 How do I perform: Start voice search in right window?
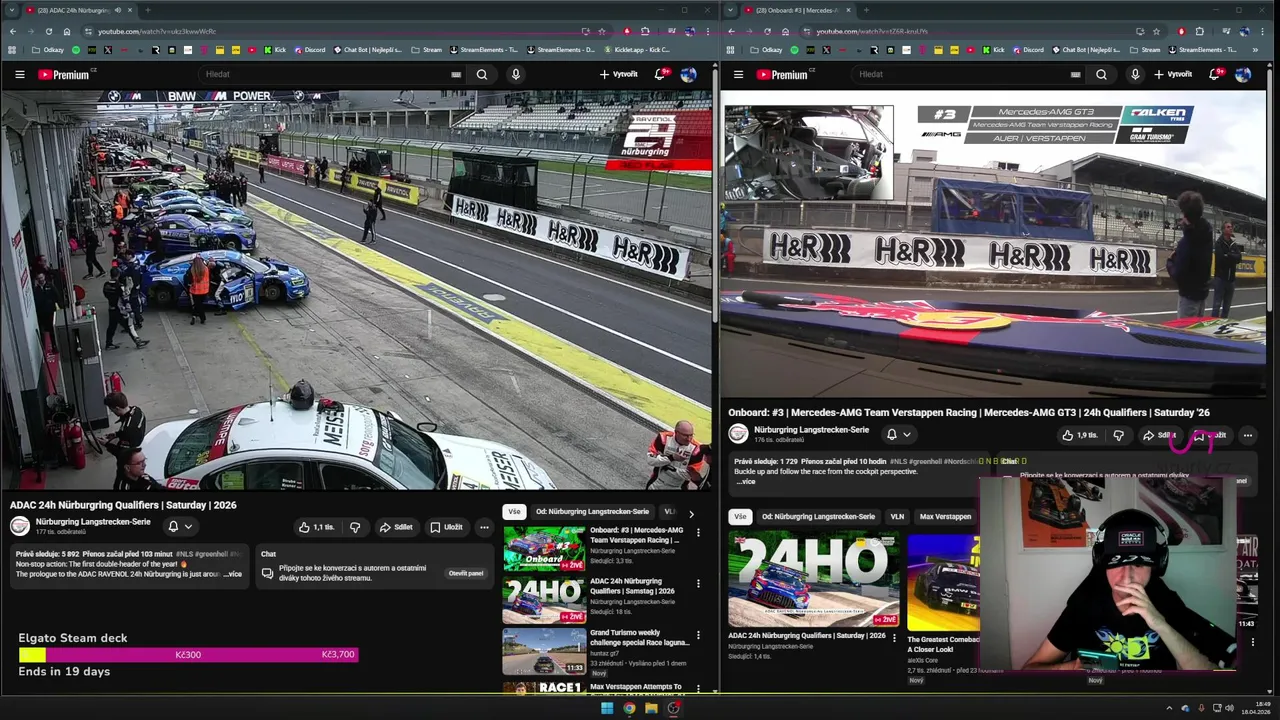[1135, 74]
